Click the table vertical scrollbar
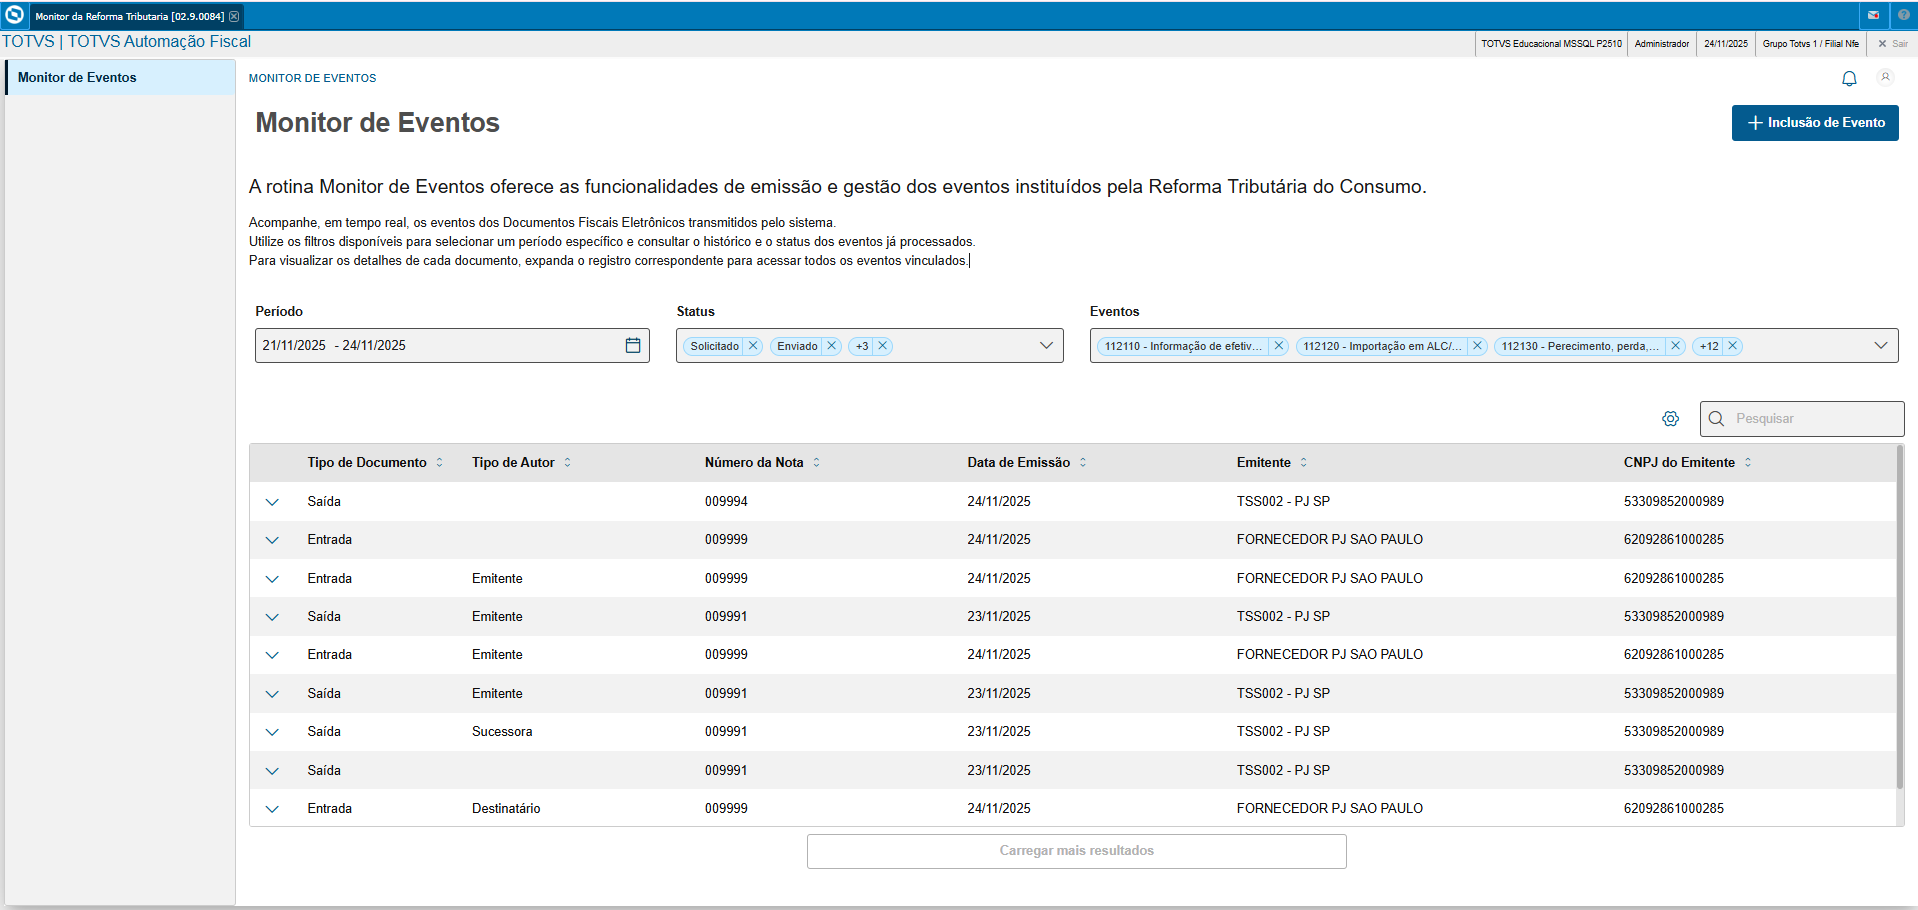The width and height of the screenshot is (1918, 910). (1900, 617)
